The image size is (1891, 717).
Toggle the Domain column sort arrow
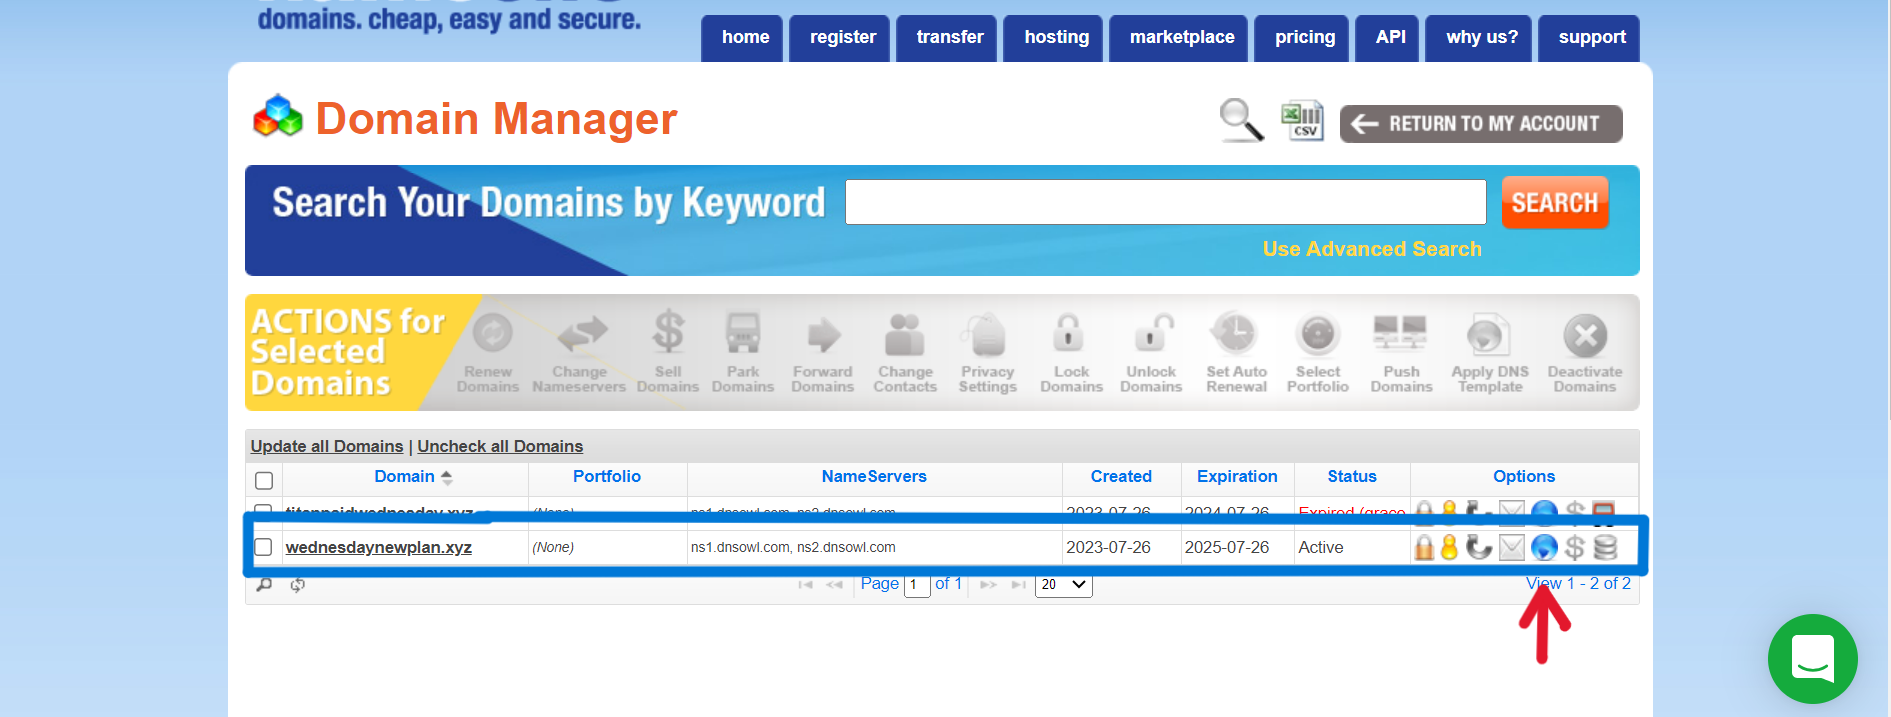[x=447, y=477]
